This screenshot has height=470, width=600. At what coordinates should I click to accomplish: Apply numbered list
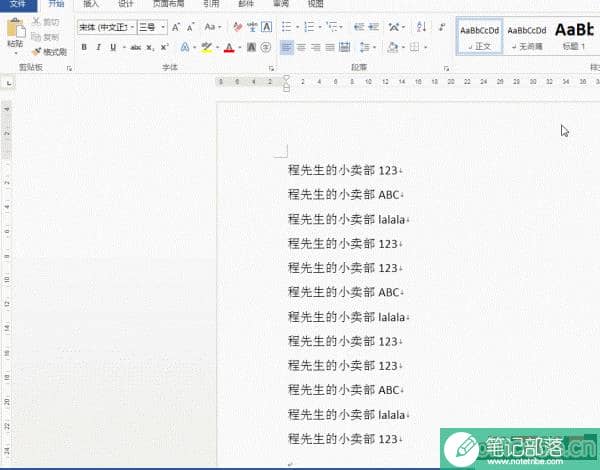(310, 27)
